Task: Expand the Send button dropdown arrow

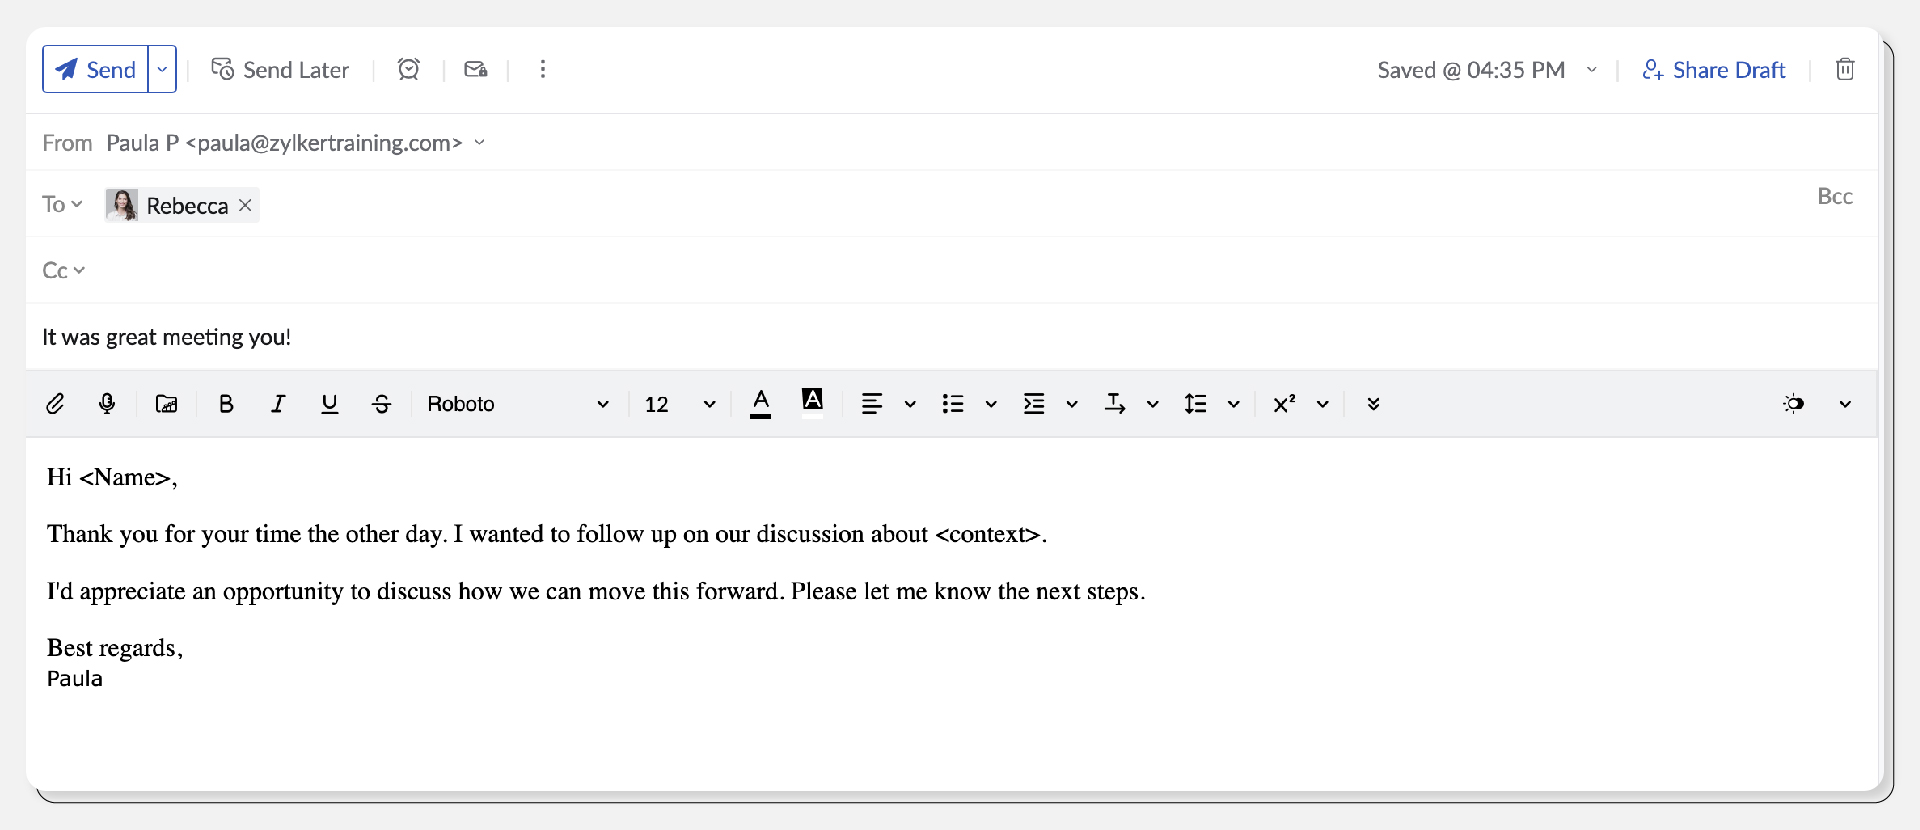Action: point(162,69)
